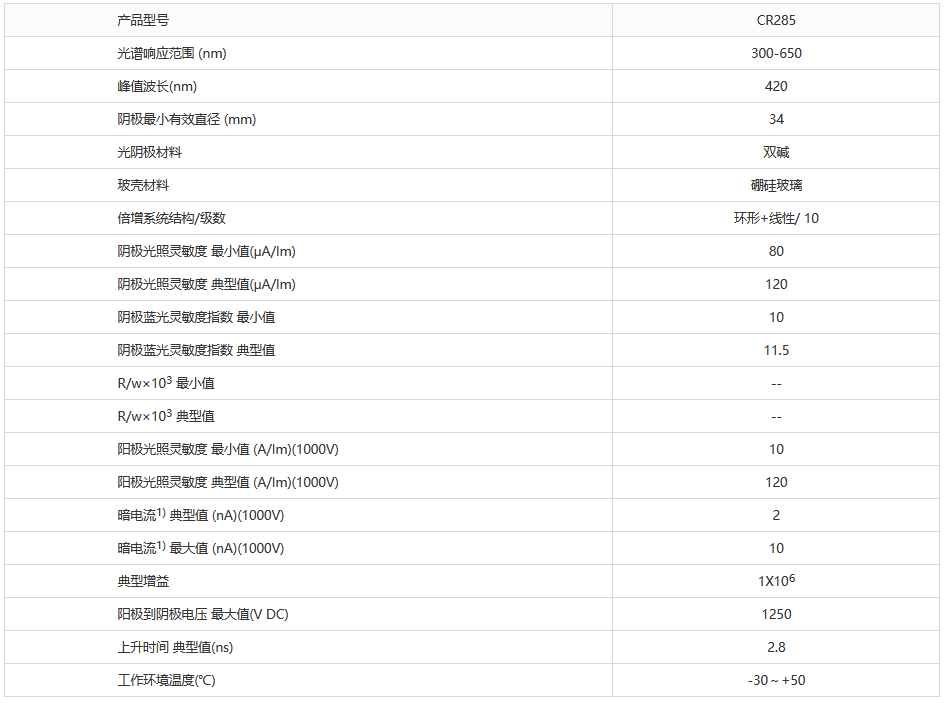
Task: Select the value '300-650'
Action: [x=776, y=53]
